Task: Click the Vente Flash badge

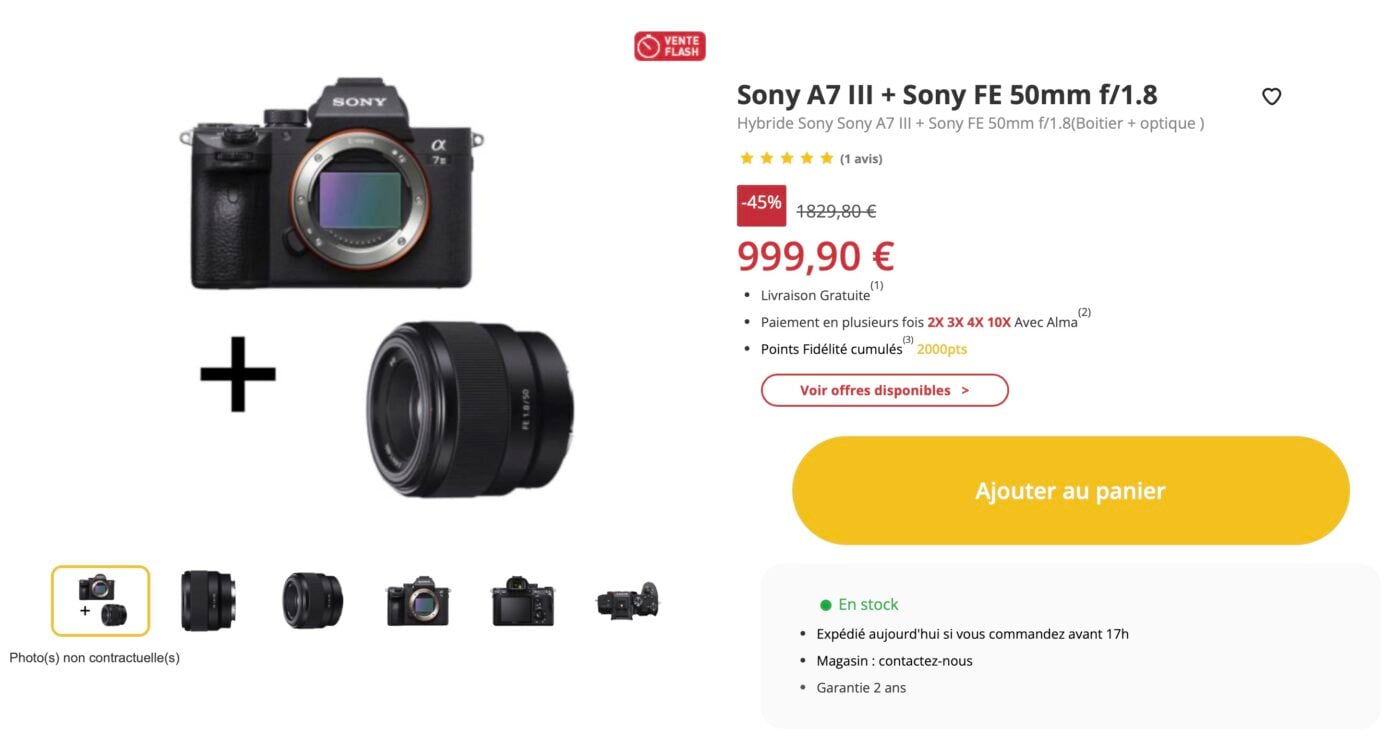Action: pos(670,46)
